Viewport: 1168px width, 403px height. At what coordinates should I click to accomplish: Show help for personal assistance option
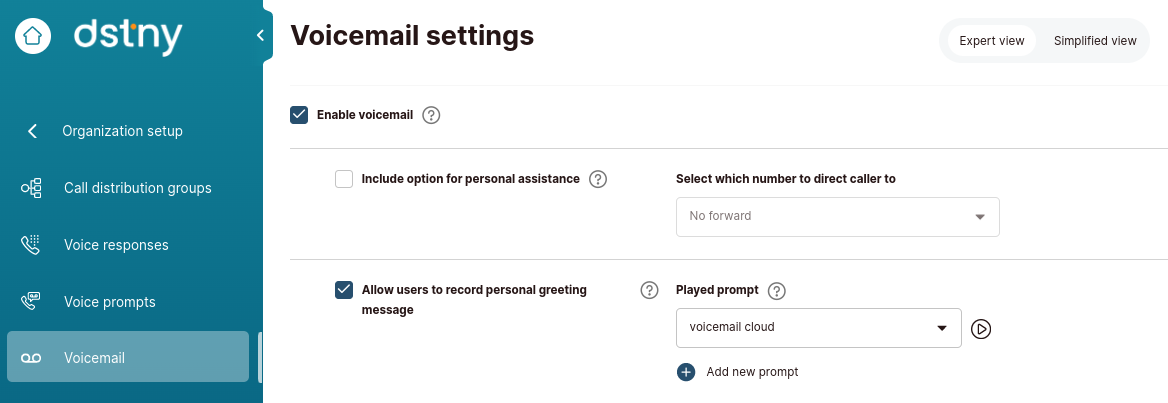[598, 180]
